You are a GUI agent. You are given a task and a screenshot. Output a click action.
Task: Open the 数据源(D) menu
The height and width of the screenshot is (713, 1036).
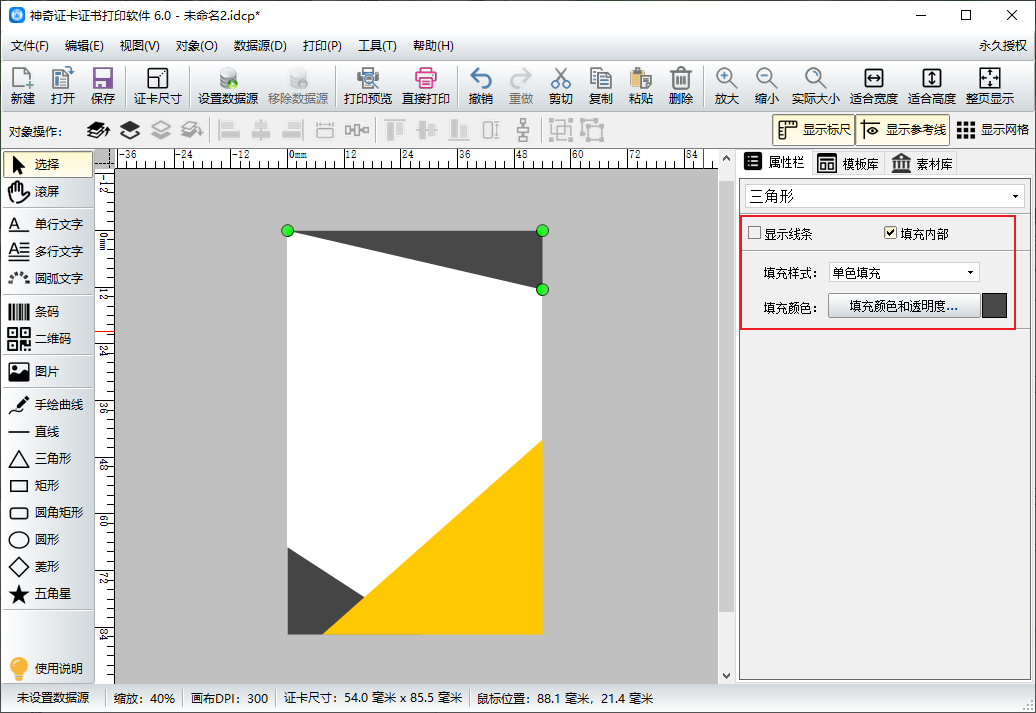[260, 46]
